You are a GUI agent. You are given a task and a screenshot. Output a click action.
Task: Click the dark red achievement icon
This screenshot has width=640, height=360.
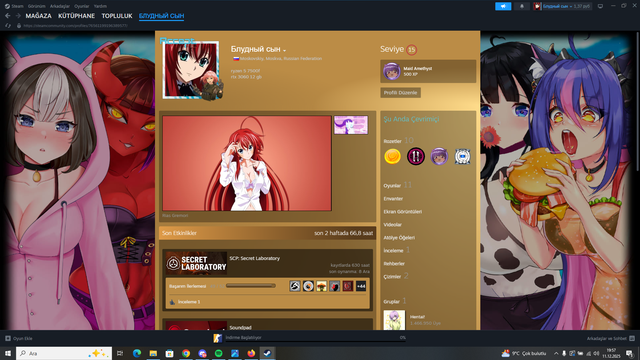pos(348,286)
